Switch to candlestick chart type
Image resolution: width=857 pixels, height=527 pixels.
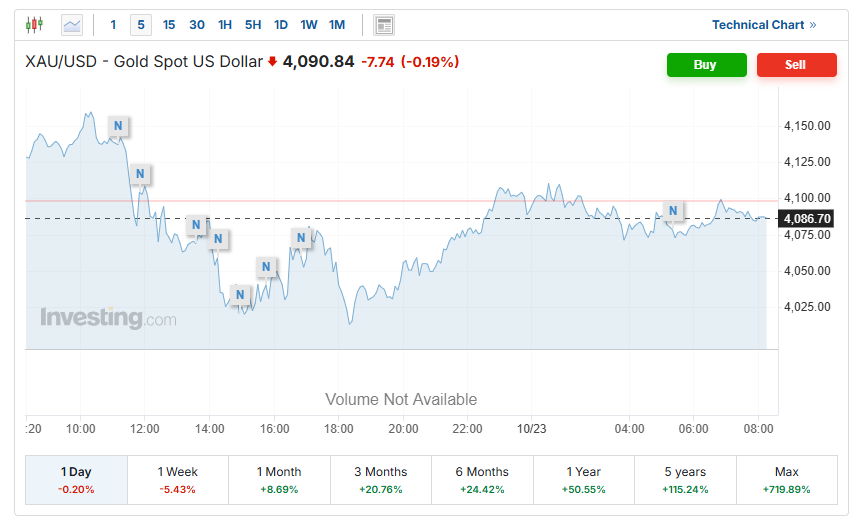coord(35,24)
